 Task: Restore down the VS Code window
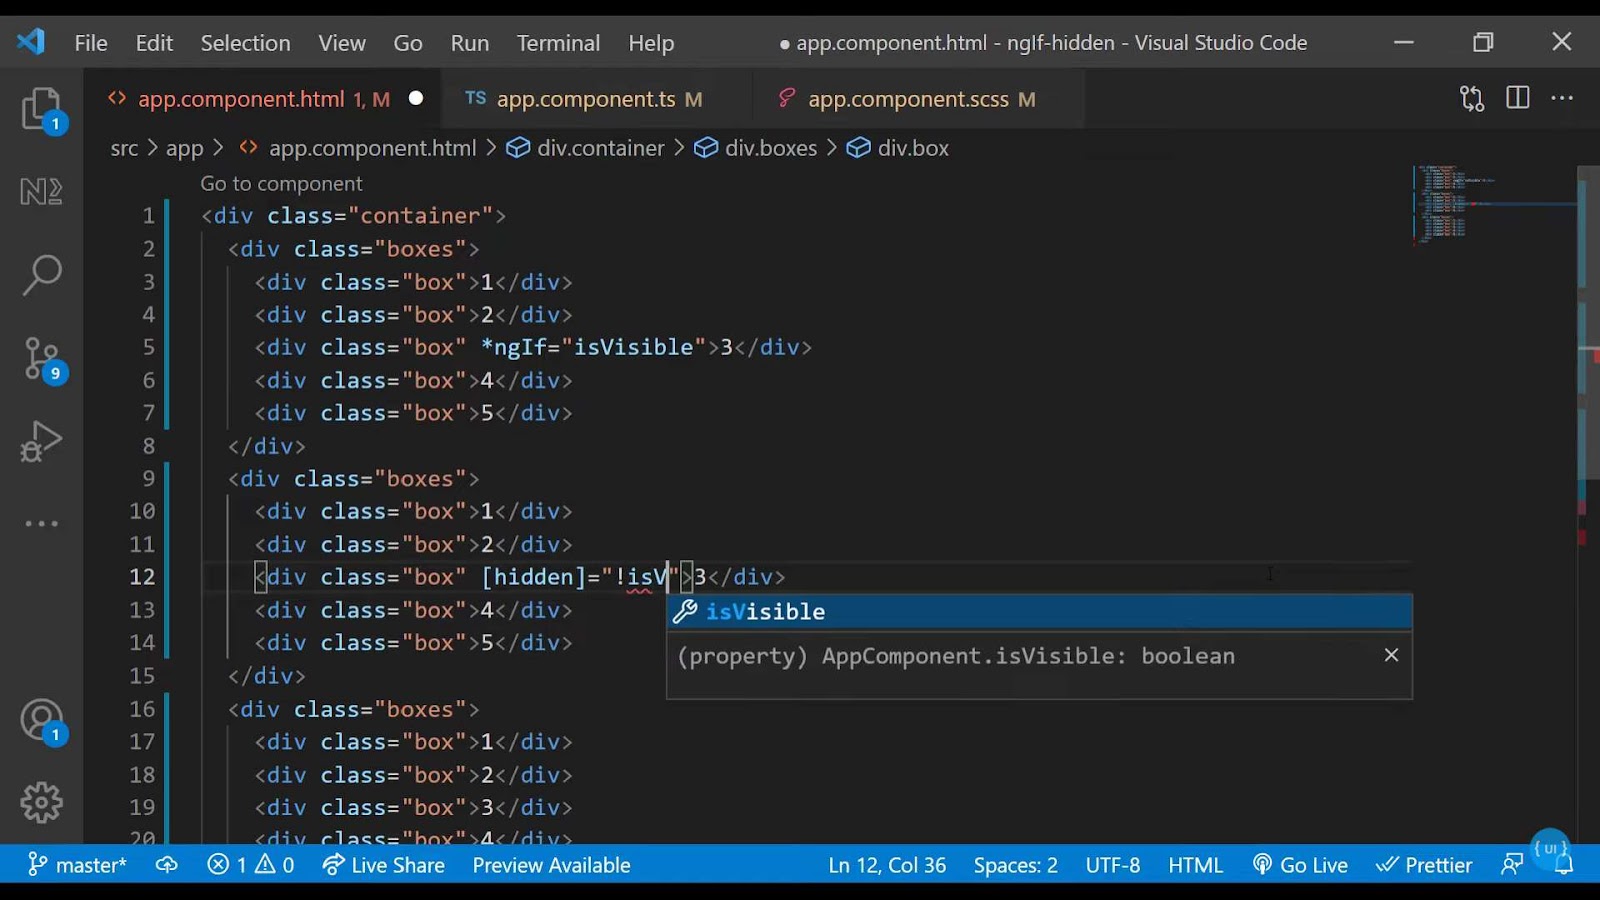point(1483,42)
